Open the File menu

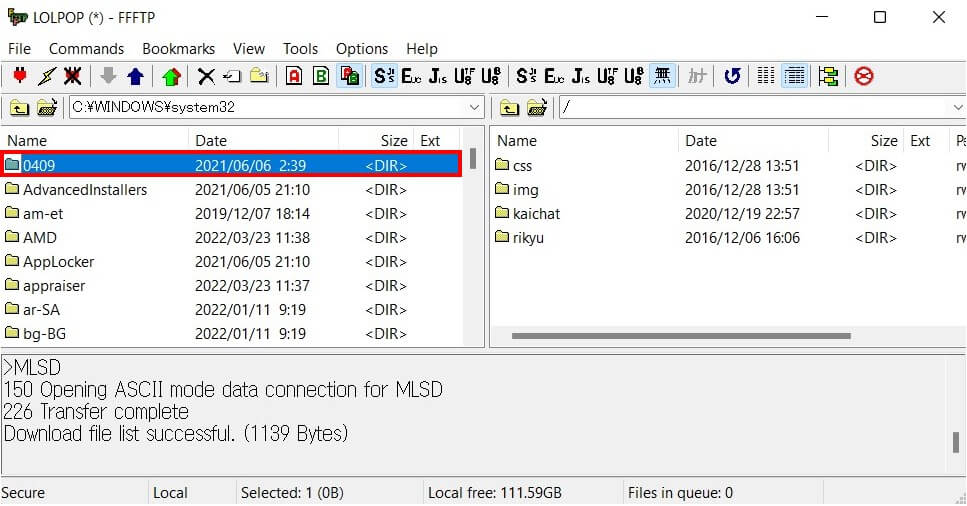19,49
